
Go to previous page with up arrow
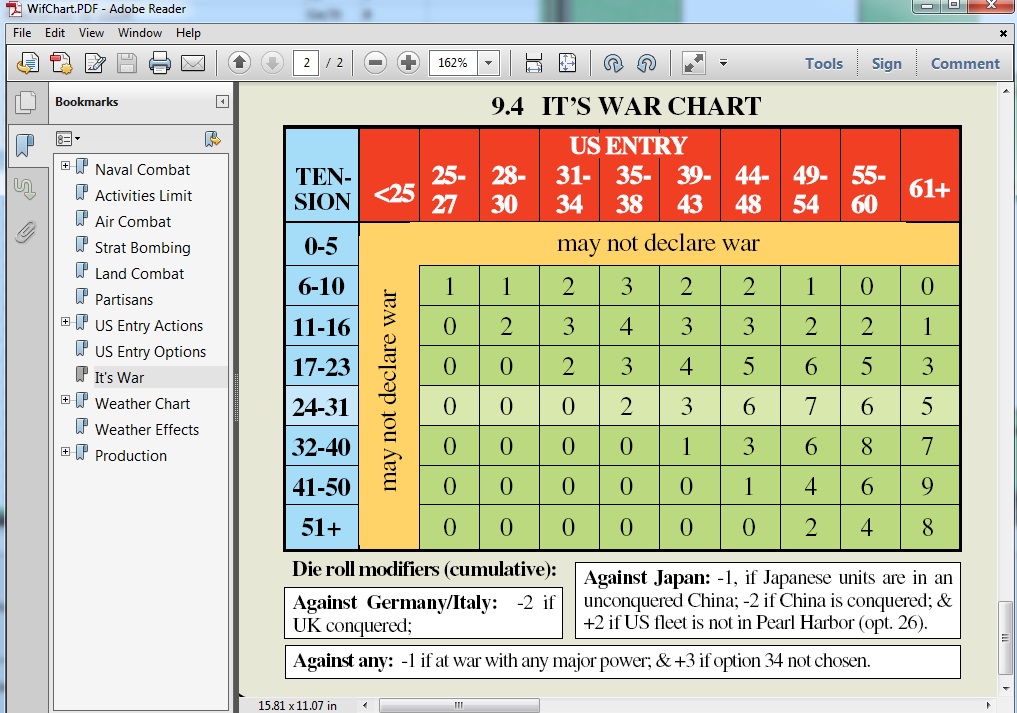[x=239, y=62]
